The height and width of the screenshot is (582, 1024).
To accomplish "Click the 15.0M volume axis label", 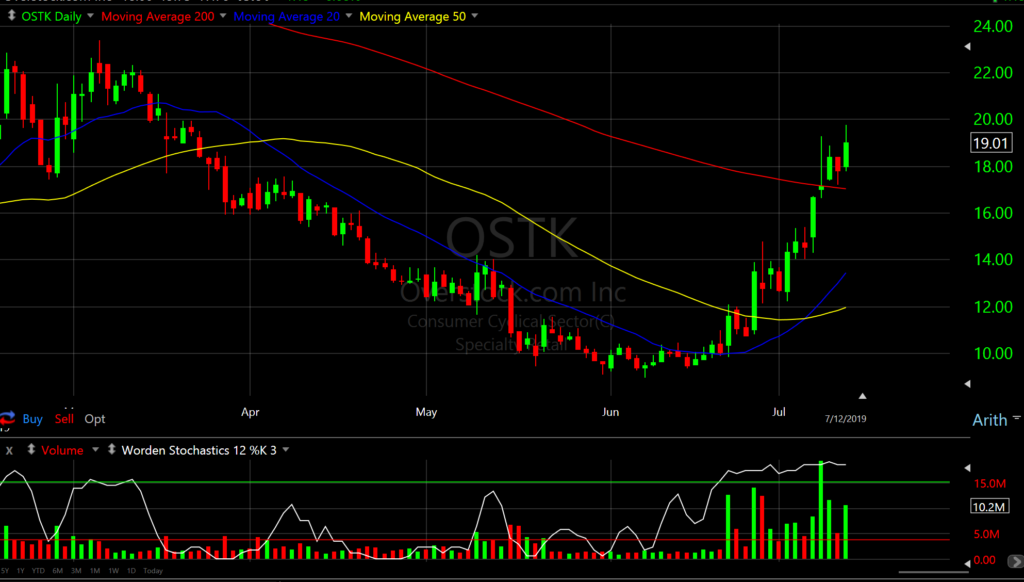I will tap(989, 484).
